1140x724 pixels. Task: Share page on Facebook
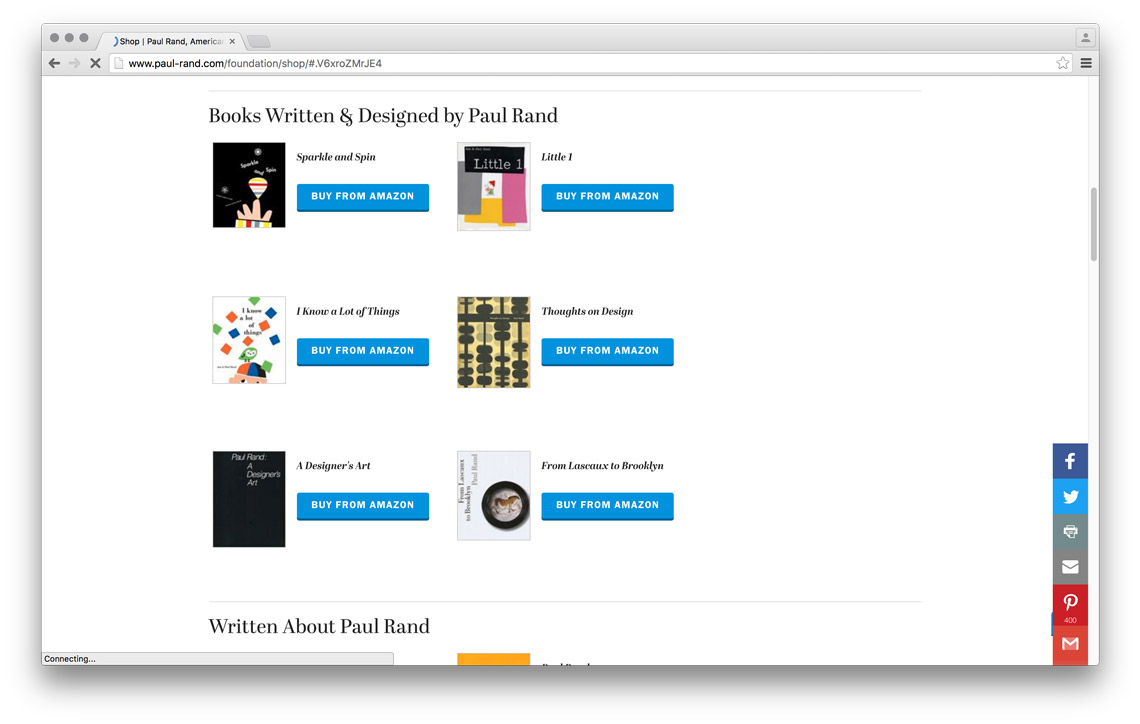click(x=1070, y=461)
